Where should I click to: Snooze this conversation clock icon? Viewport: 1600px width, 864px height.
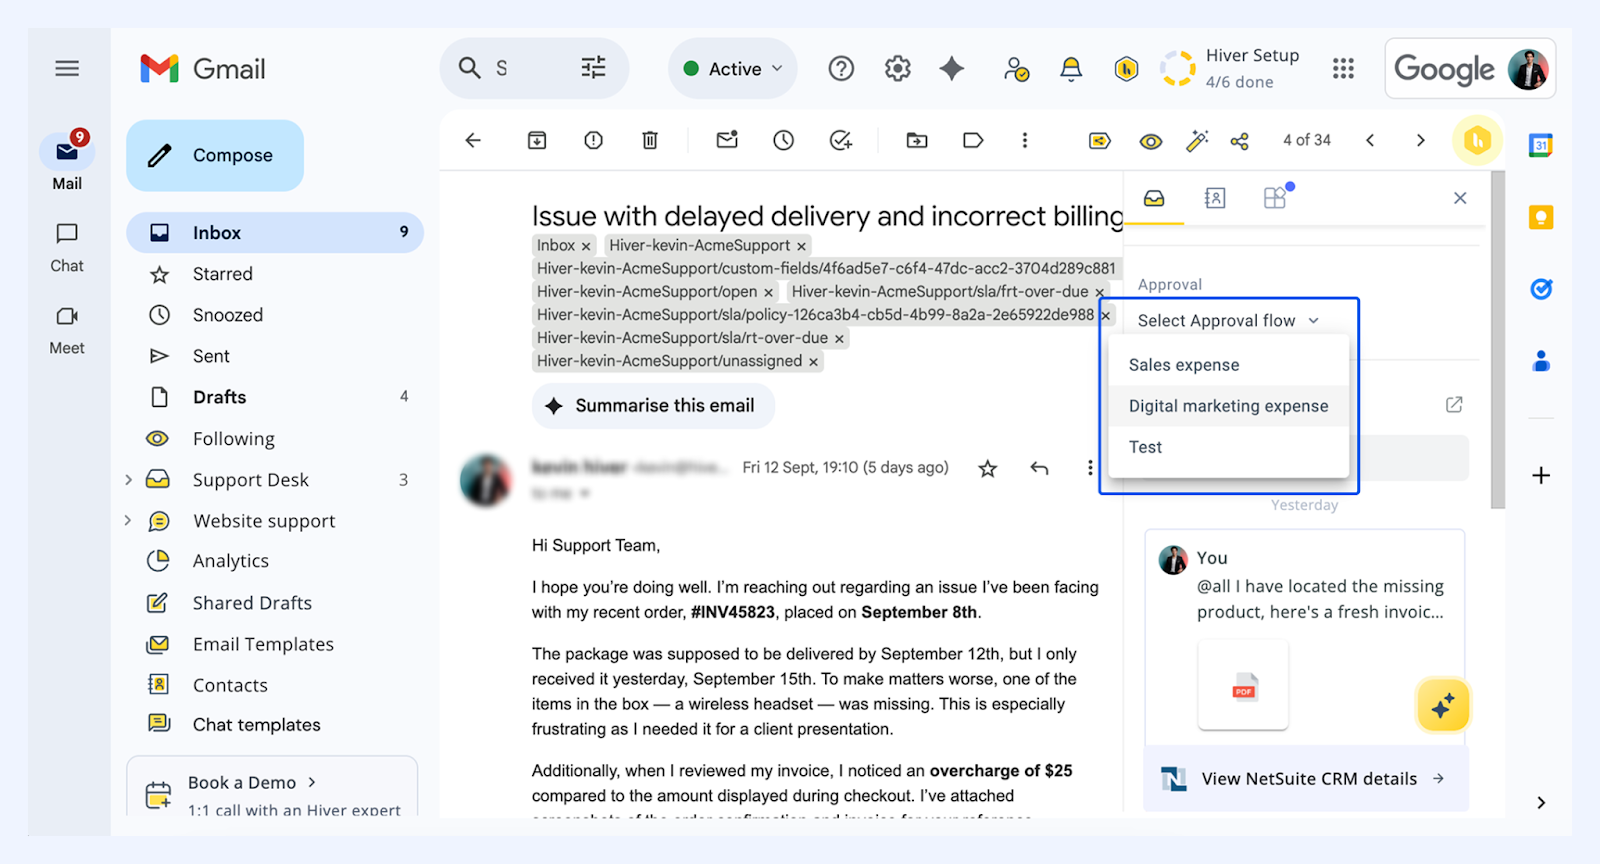(x=783, y=140)
